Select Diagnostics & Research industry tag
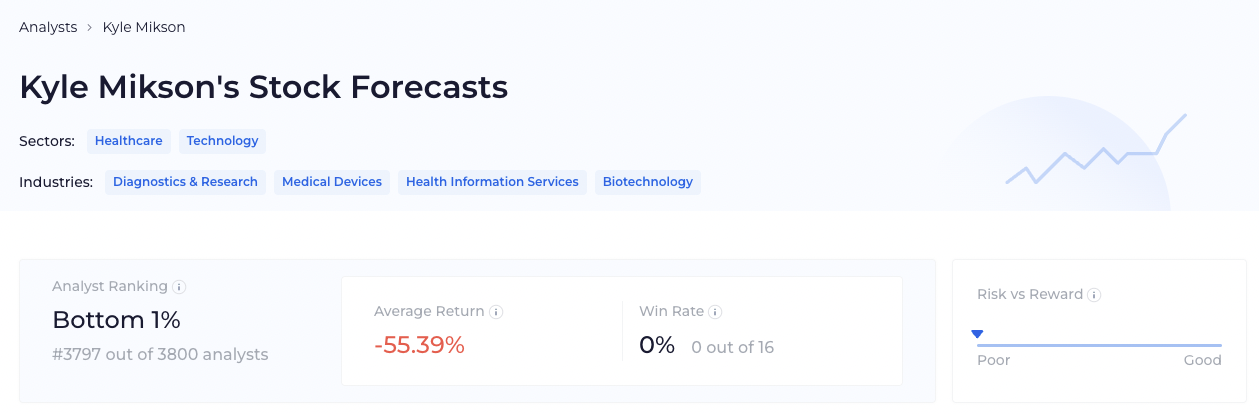This screenshot has height=414, width=1259. point(185,182)
